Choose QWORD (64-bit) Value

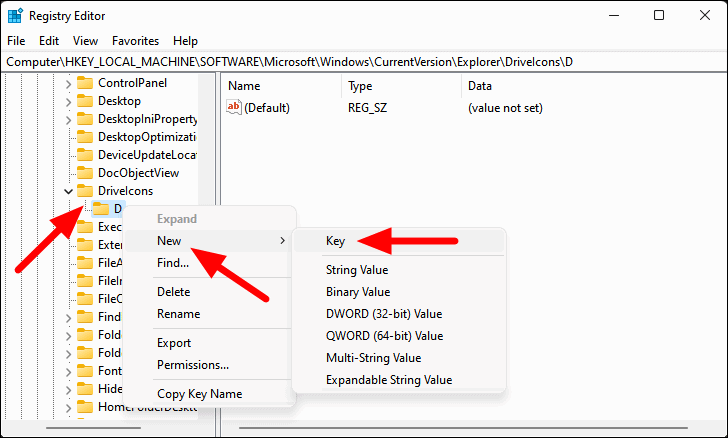(x=399, y=336)
